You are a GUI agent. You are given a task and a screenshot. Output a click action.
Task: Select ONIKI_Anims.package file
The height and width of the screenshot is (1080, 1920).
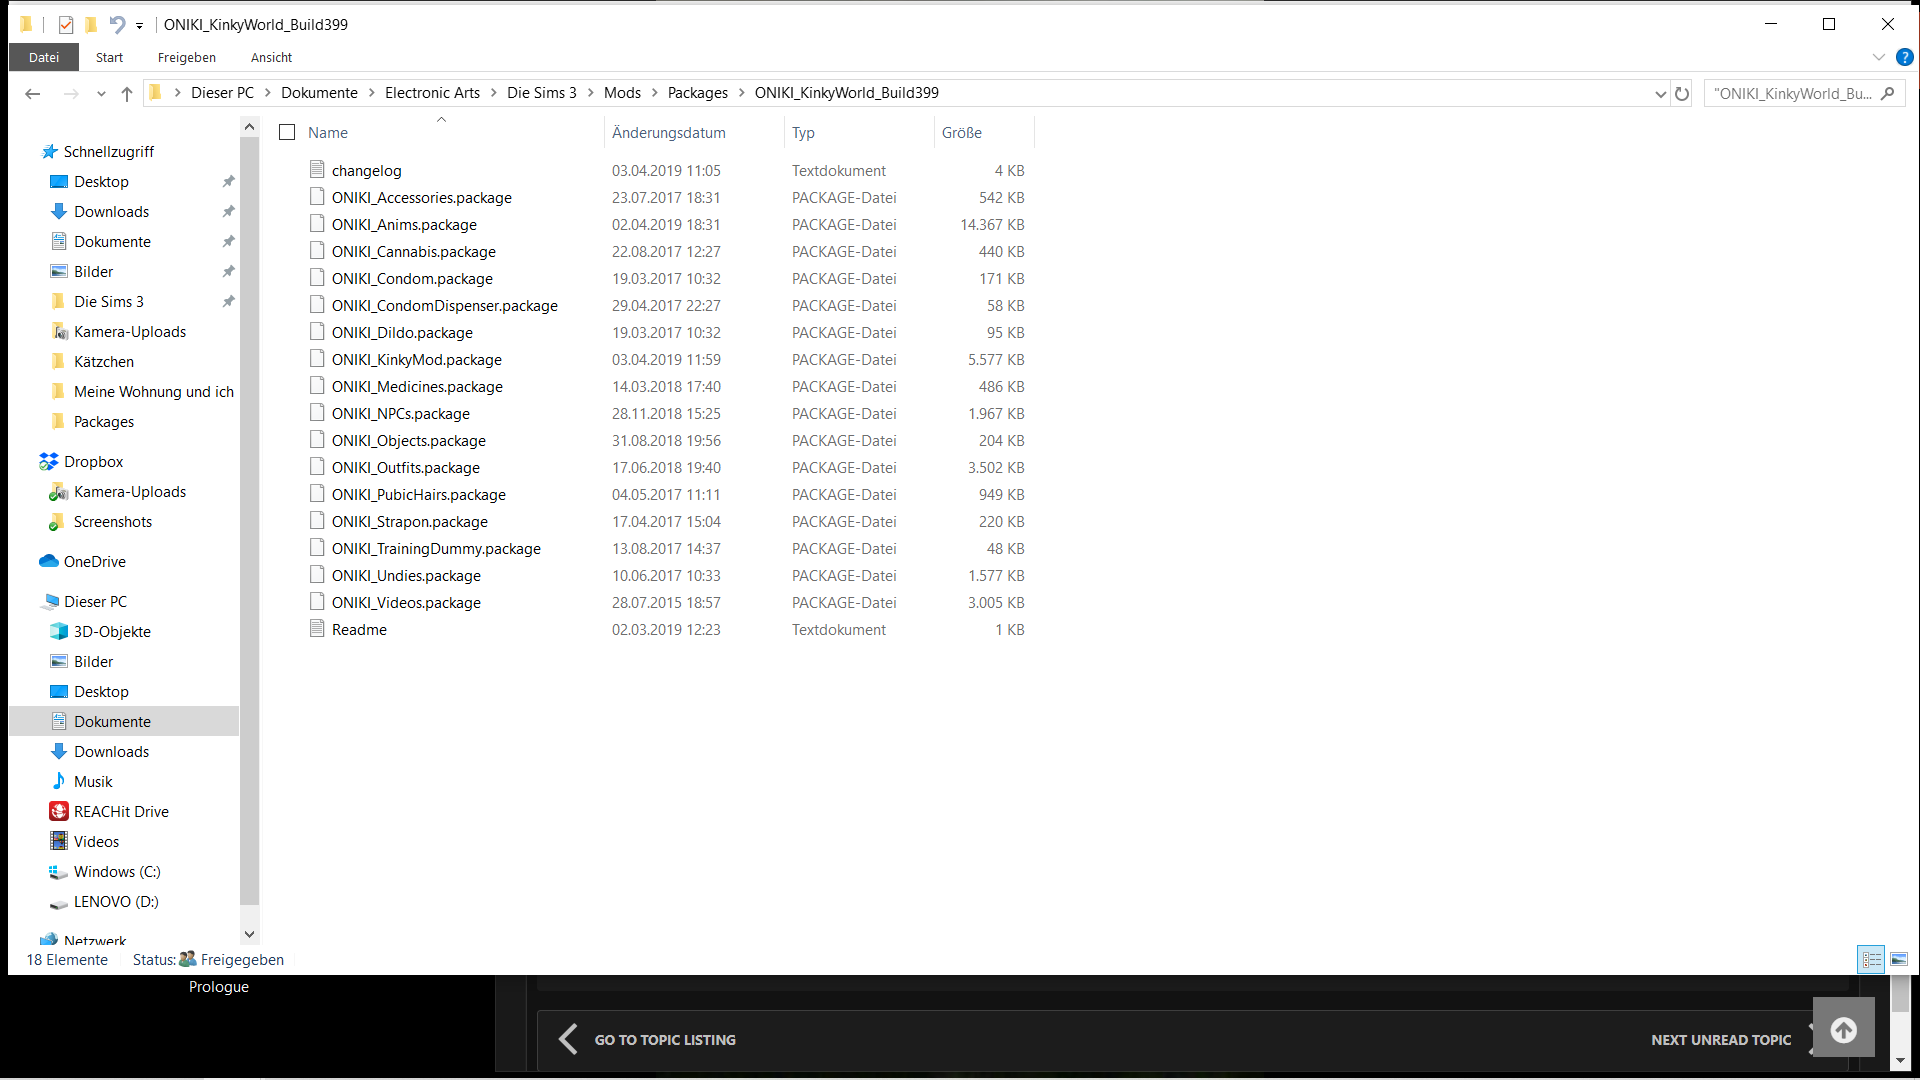click(404, 224)
